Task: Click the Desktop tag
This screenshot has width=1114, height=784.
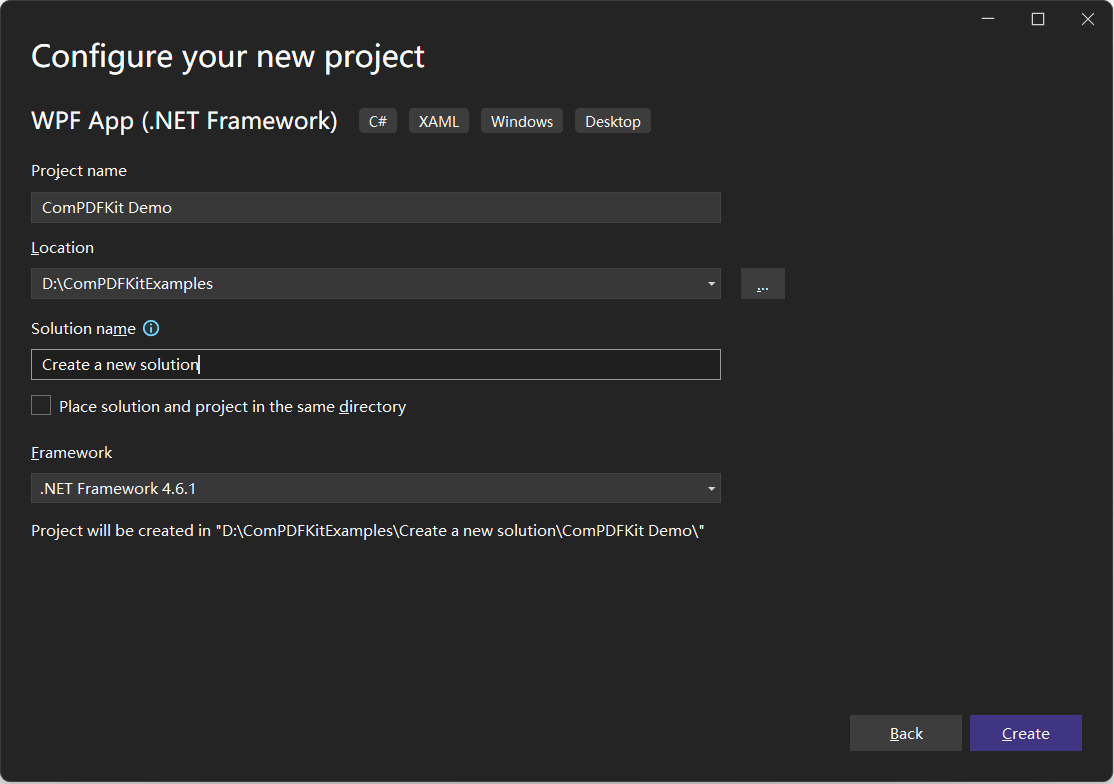Action: pyautogui.click(x=612, y=121)
